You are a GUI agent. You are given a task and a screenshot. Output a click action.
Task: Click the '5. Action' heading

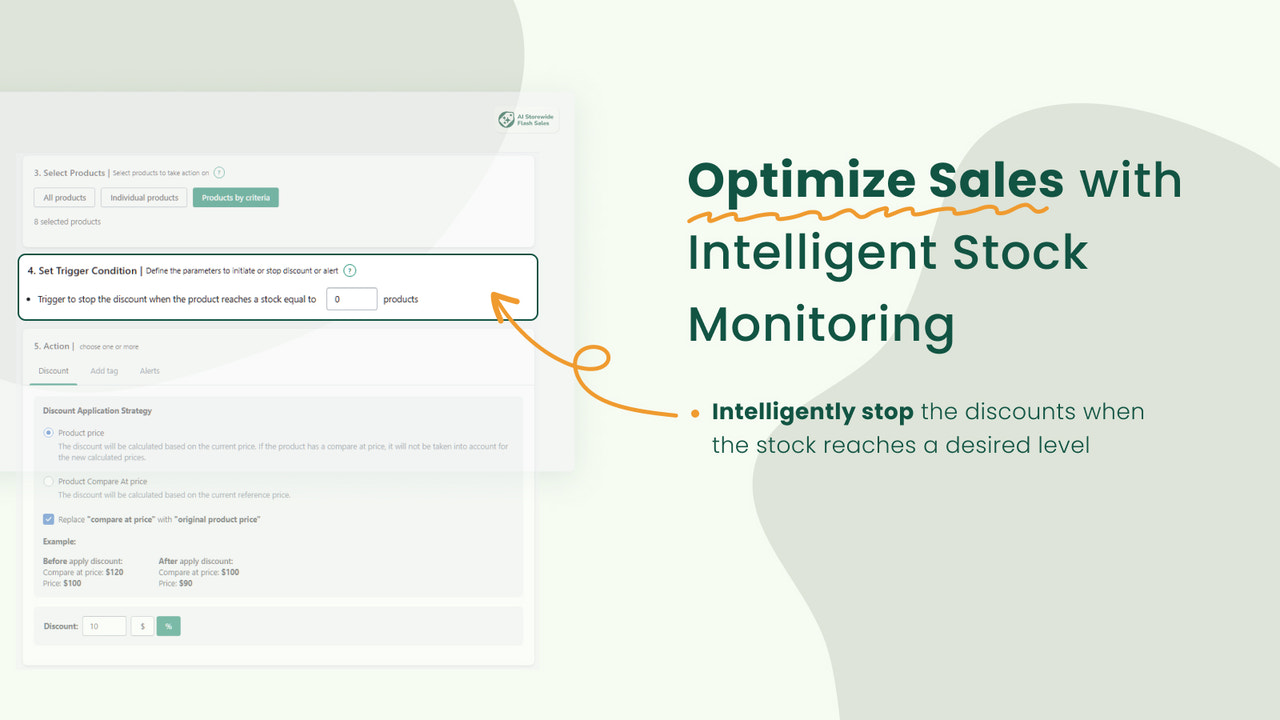coord(52,346)
